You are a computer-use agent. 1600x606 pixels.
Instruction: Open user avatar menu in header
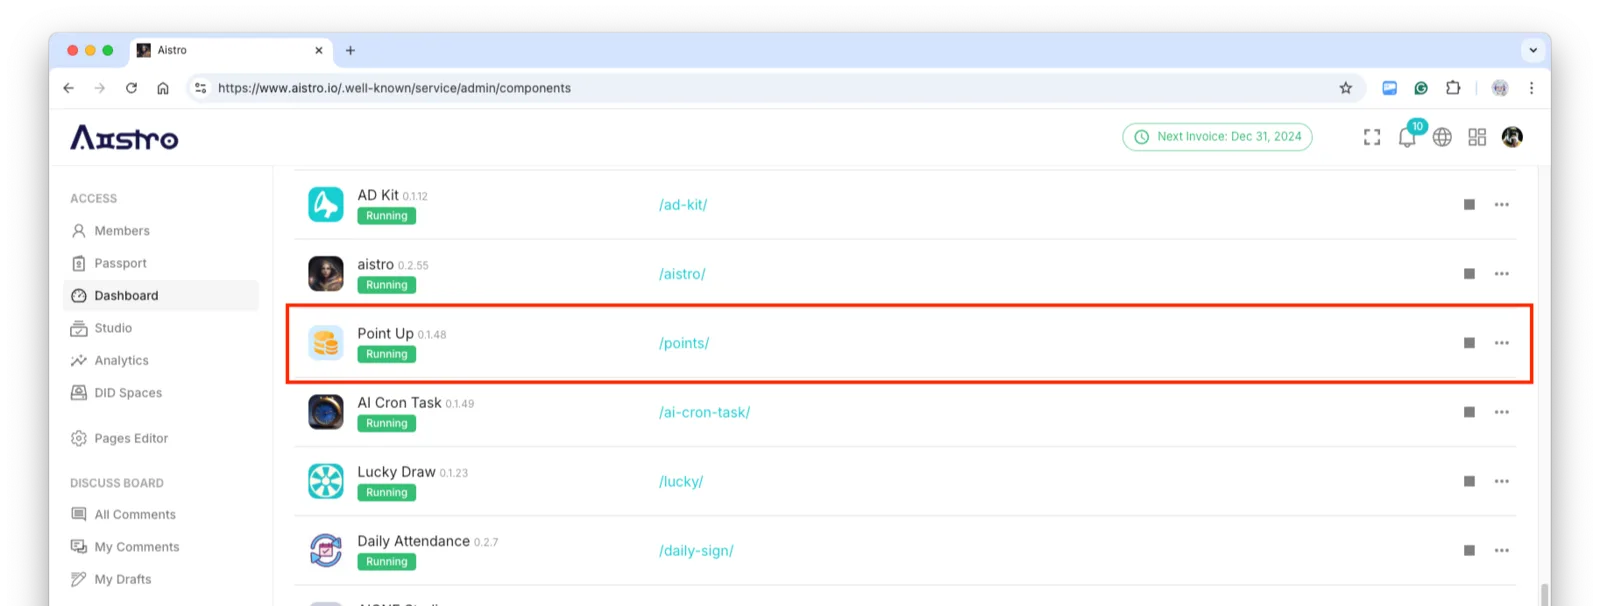tap(1512, 137)
